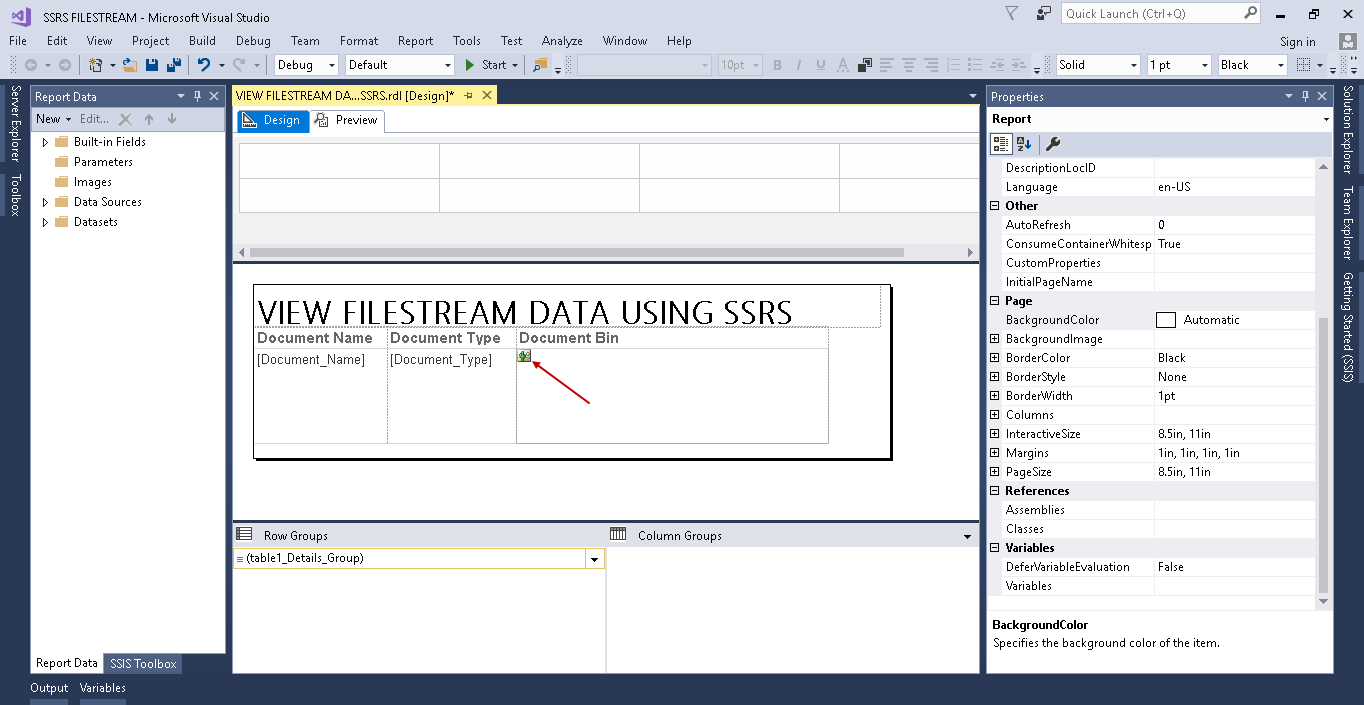This screenshot has height=705, width=1364.
Task: Click into the Quick Launch search box
Action: (1151, 14)
